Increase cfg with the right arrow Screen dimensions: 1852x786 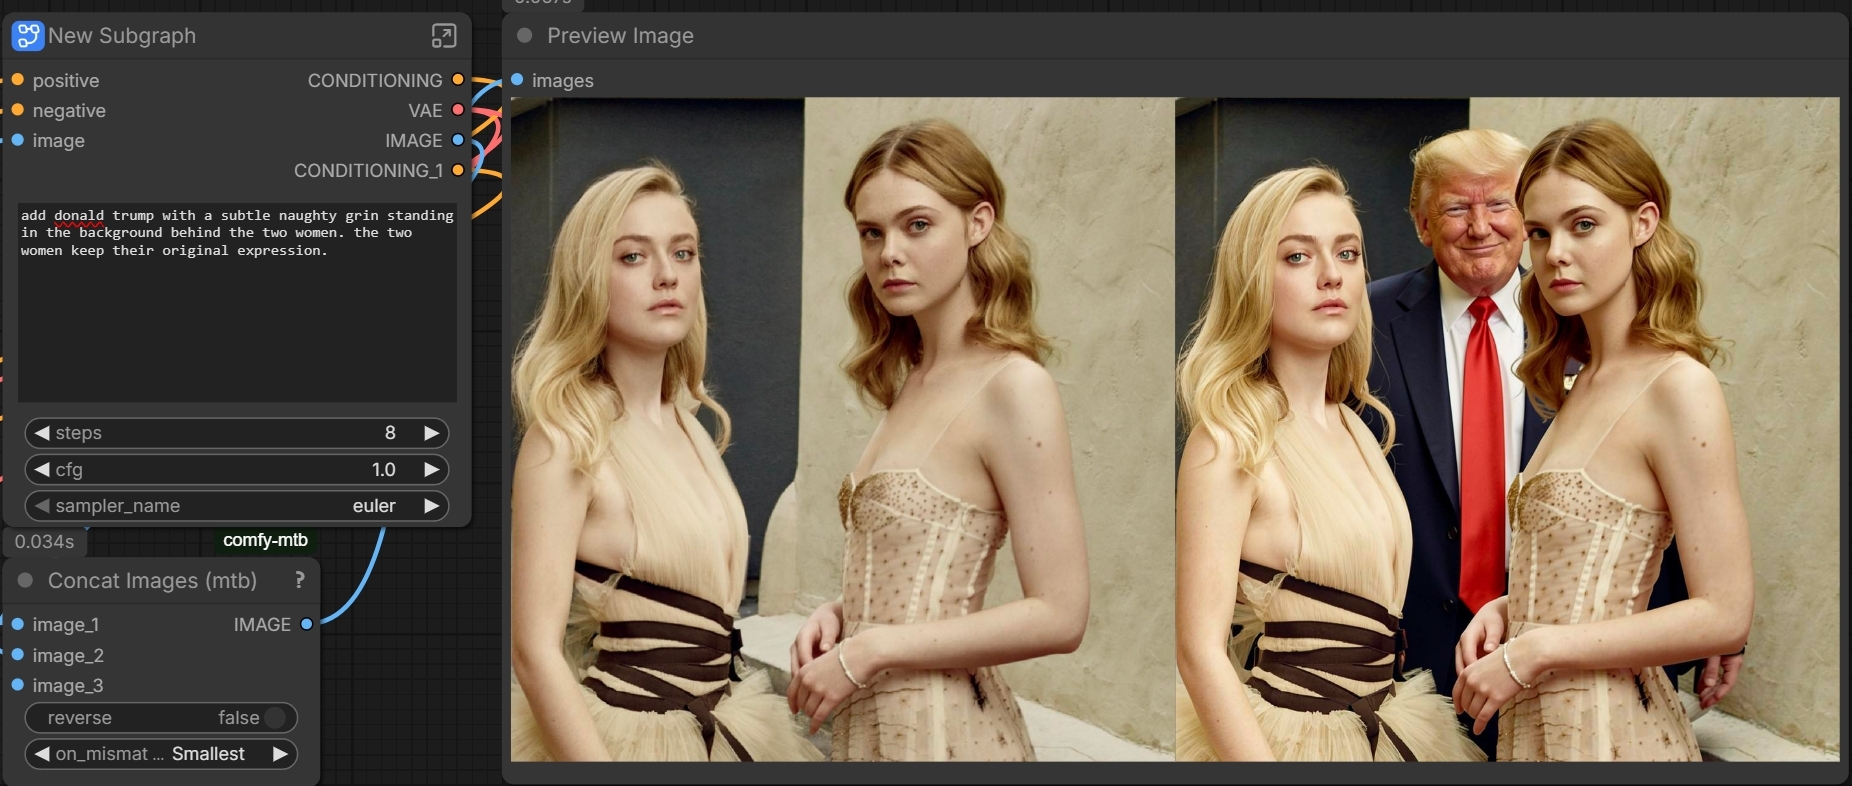(432, 470)
